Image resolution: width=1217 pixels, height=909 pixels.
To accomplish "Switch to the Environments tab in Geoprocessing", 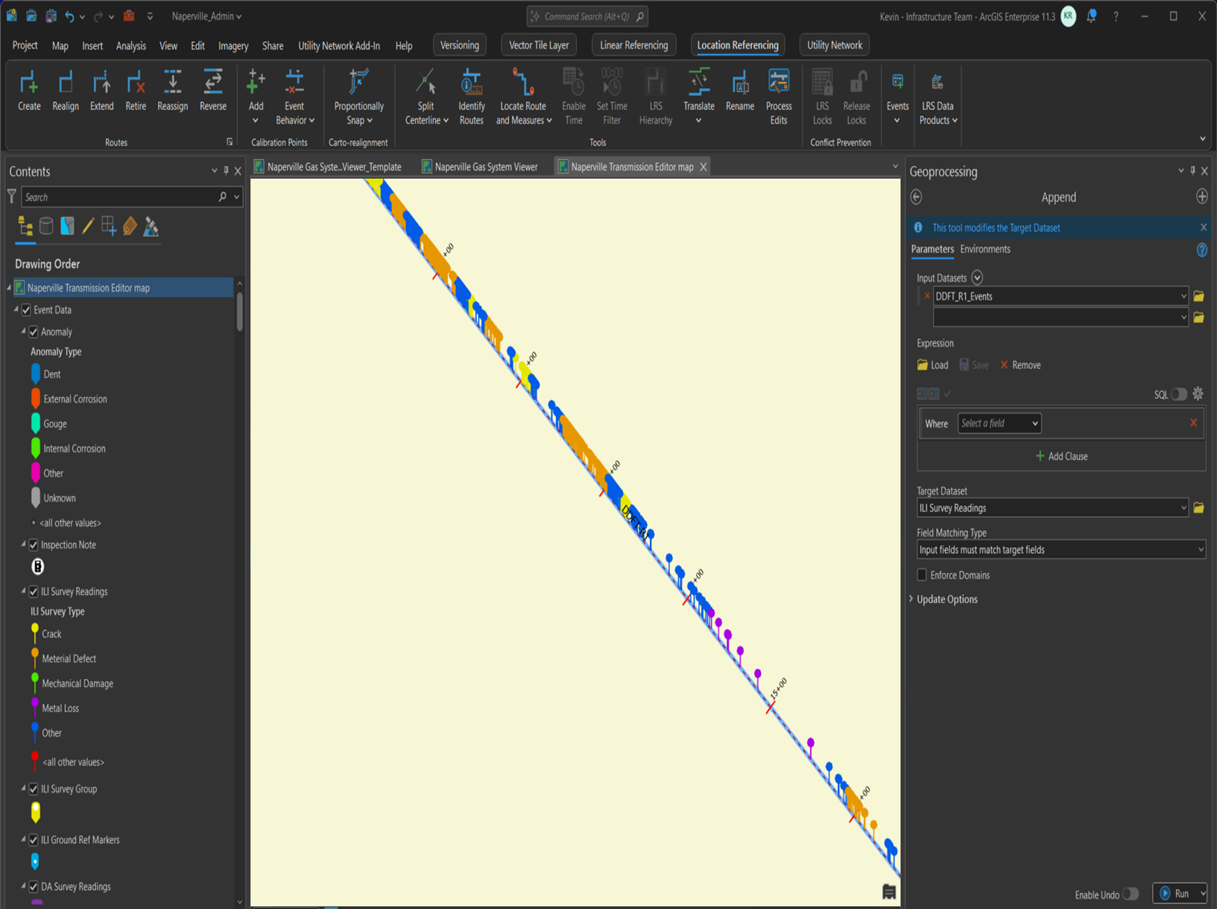I will (x=983, y=249).
